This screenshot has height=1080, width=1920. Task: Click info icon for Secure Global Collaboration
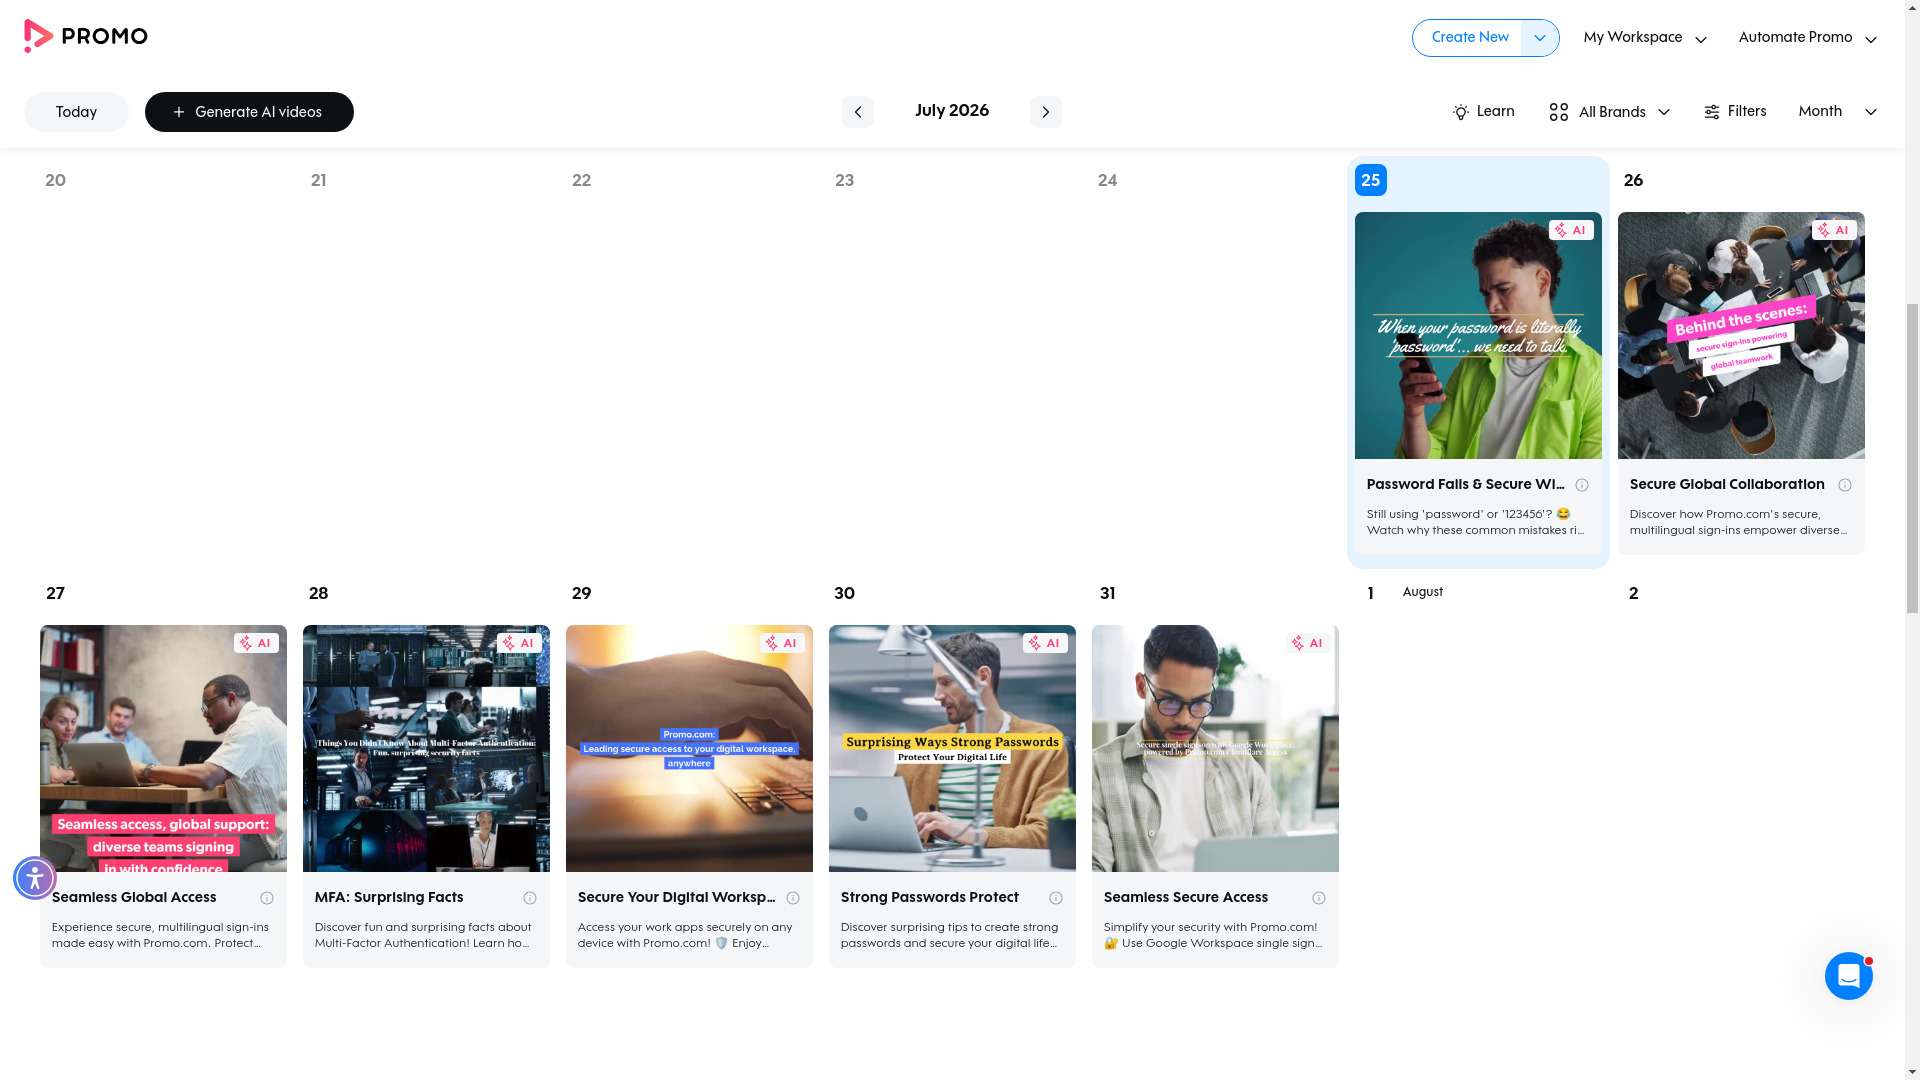pyautogui.click(x=1845, y=485)
